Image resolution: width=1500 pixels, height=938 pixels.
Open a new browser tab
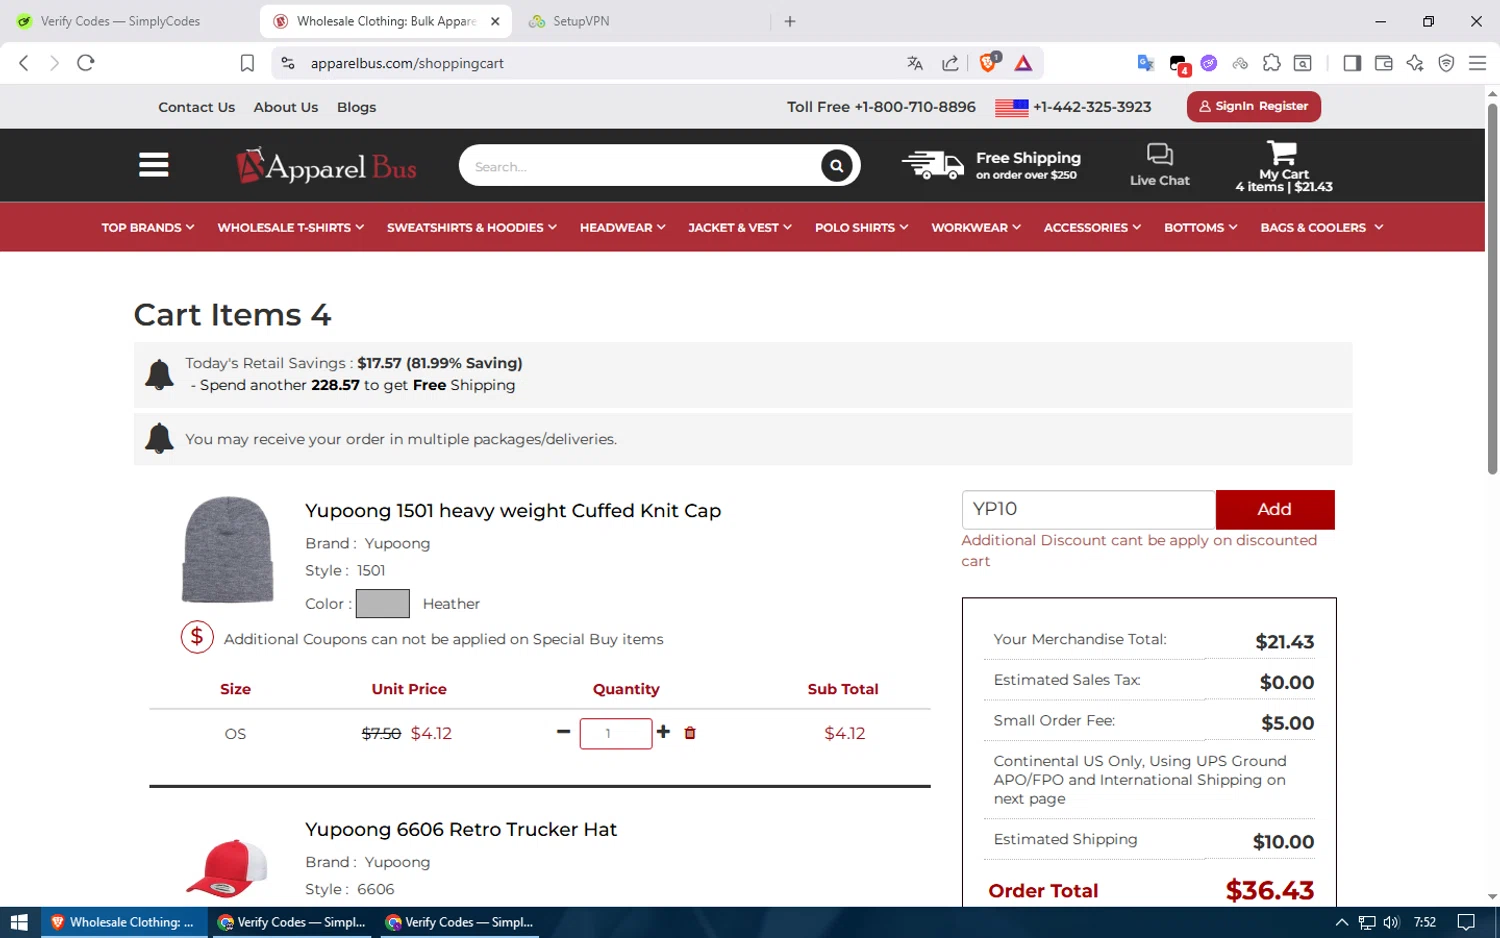(790, 21)
